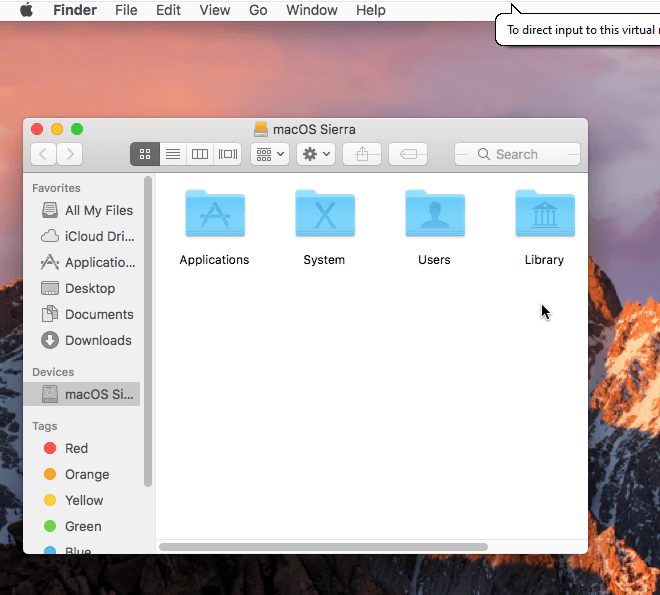Viewport: 660px width, 595px height.
Task: Click the magnifying glass in Search
Action: pos(484,154)
